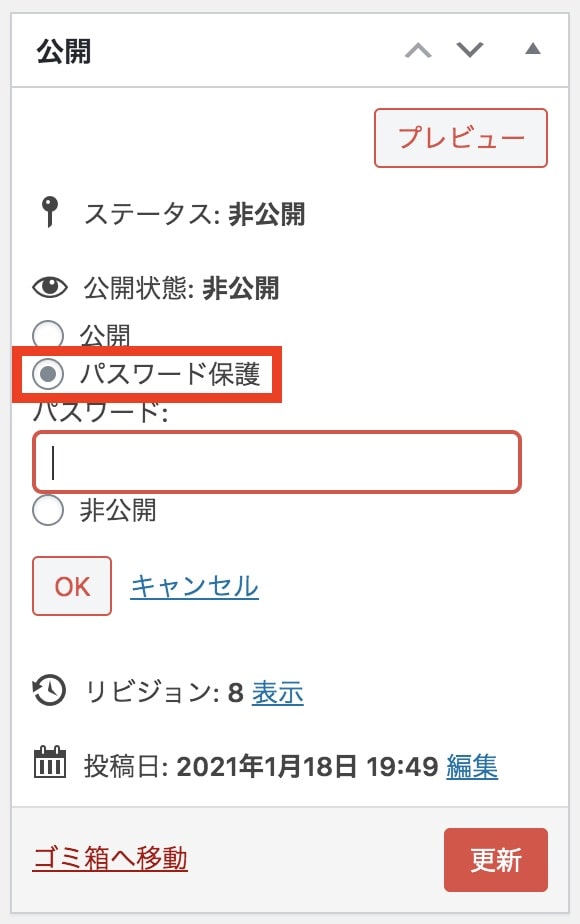Click the プレビュー button

pyautogui.click(x=461, y=138)
